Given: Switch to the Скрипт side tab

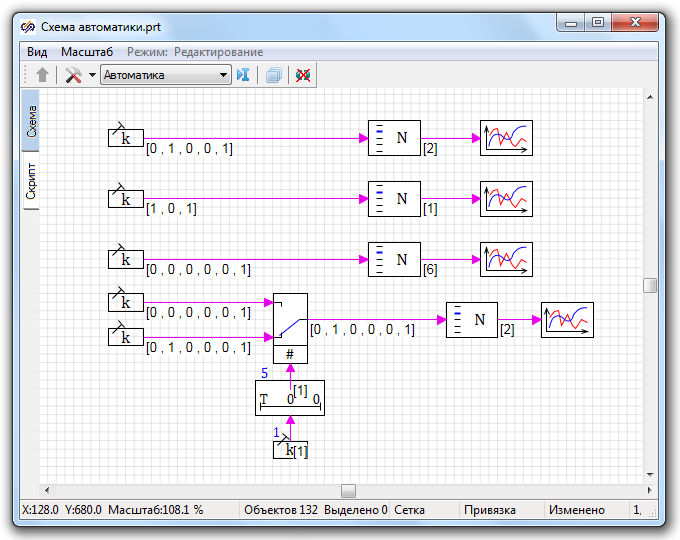Looking at the screenshot, I should 31,180.
